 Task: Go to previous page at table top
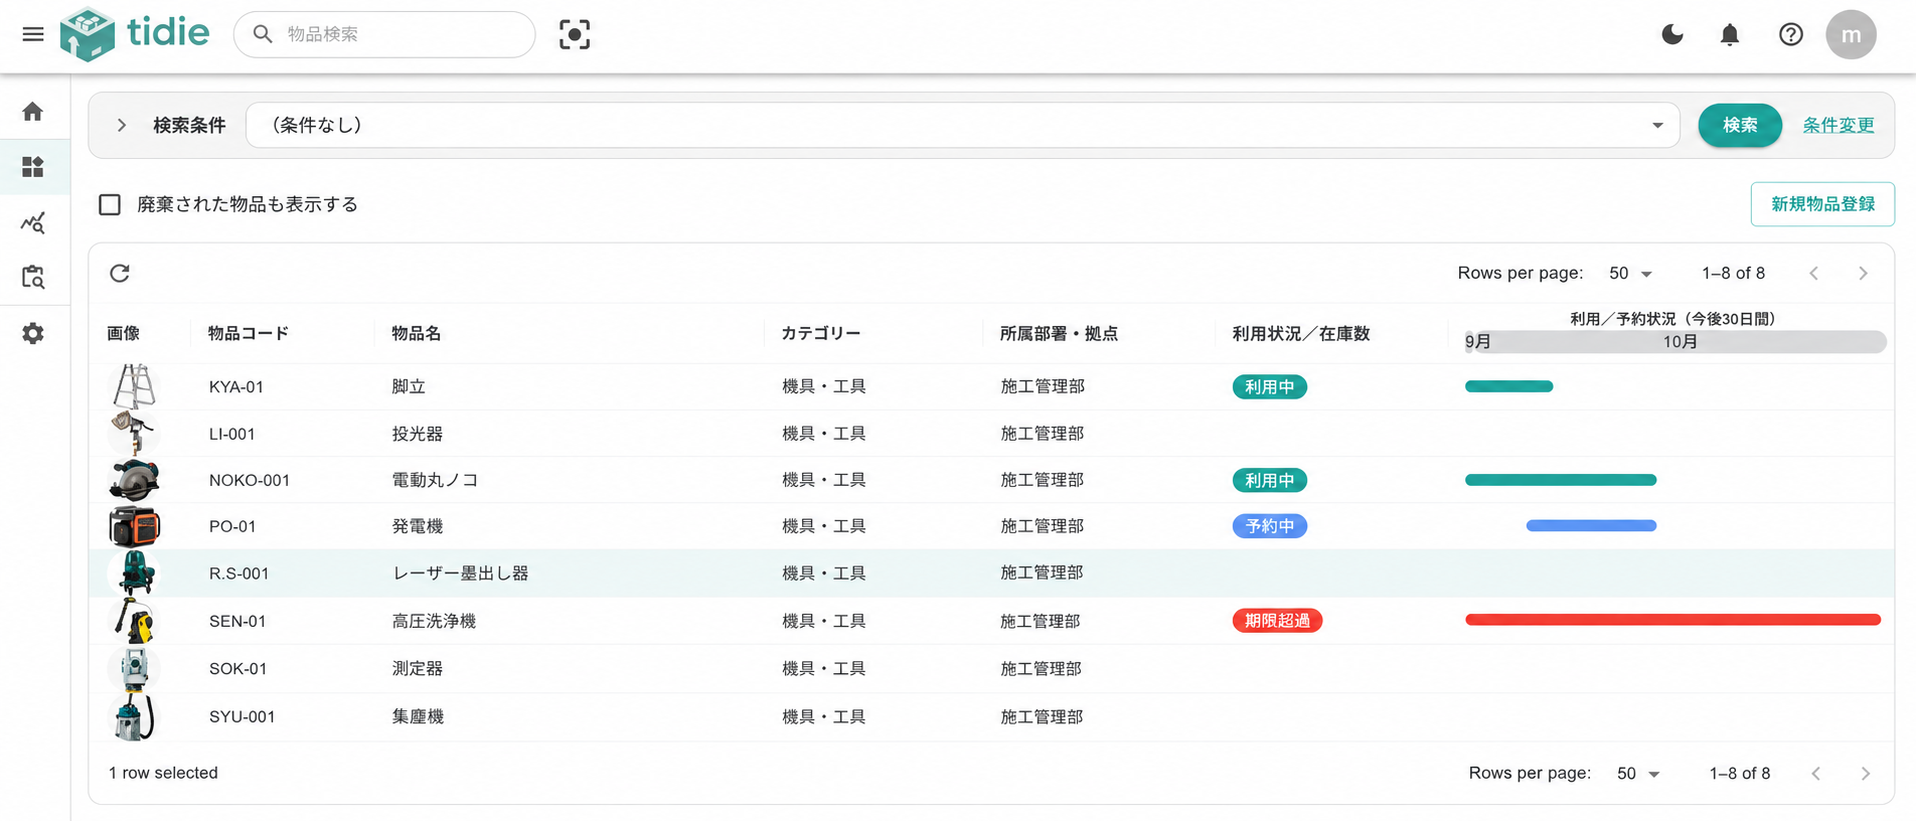[x=1814, y=273]
